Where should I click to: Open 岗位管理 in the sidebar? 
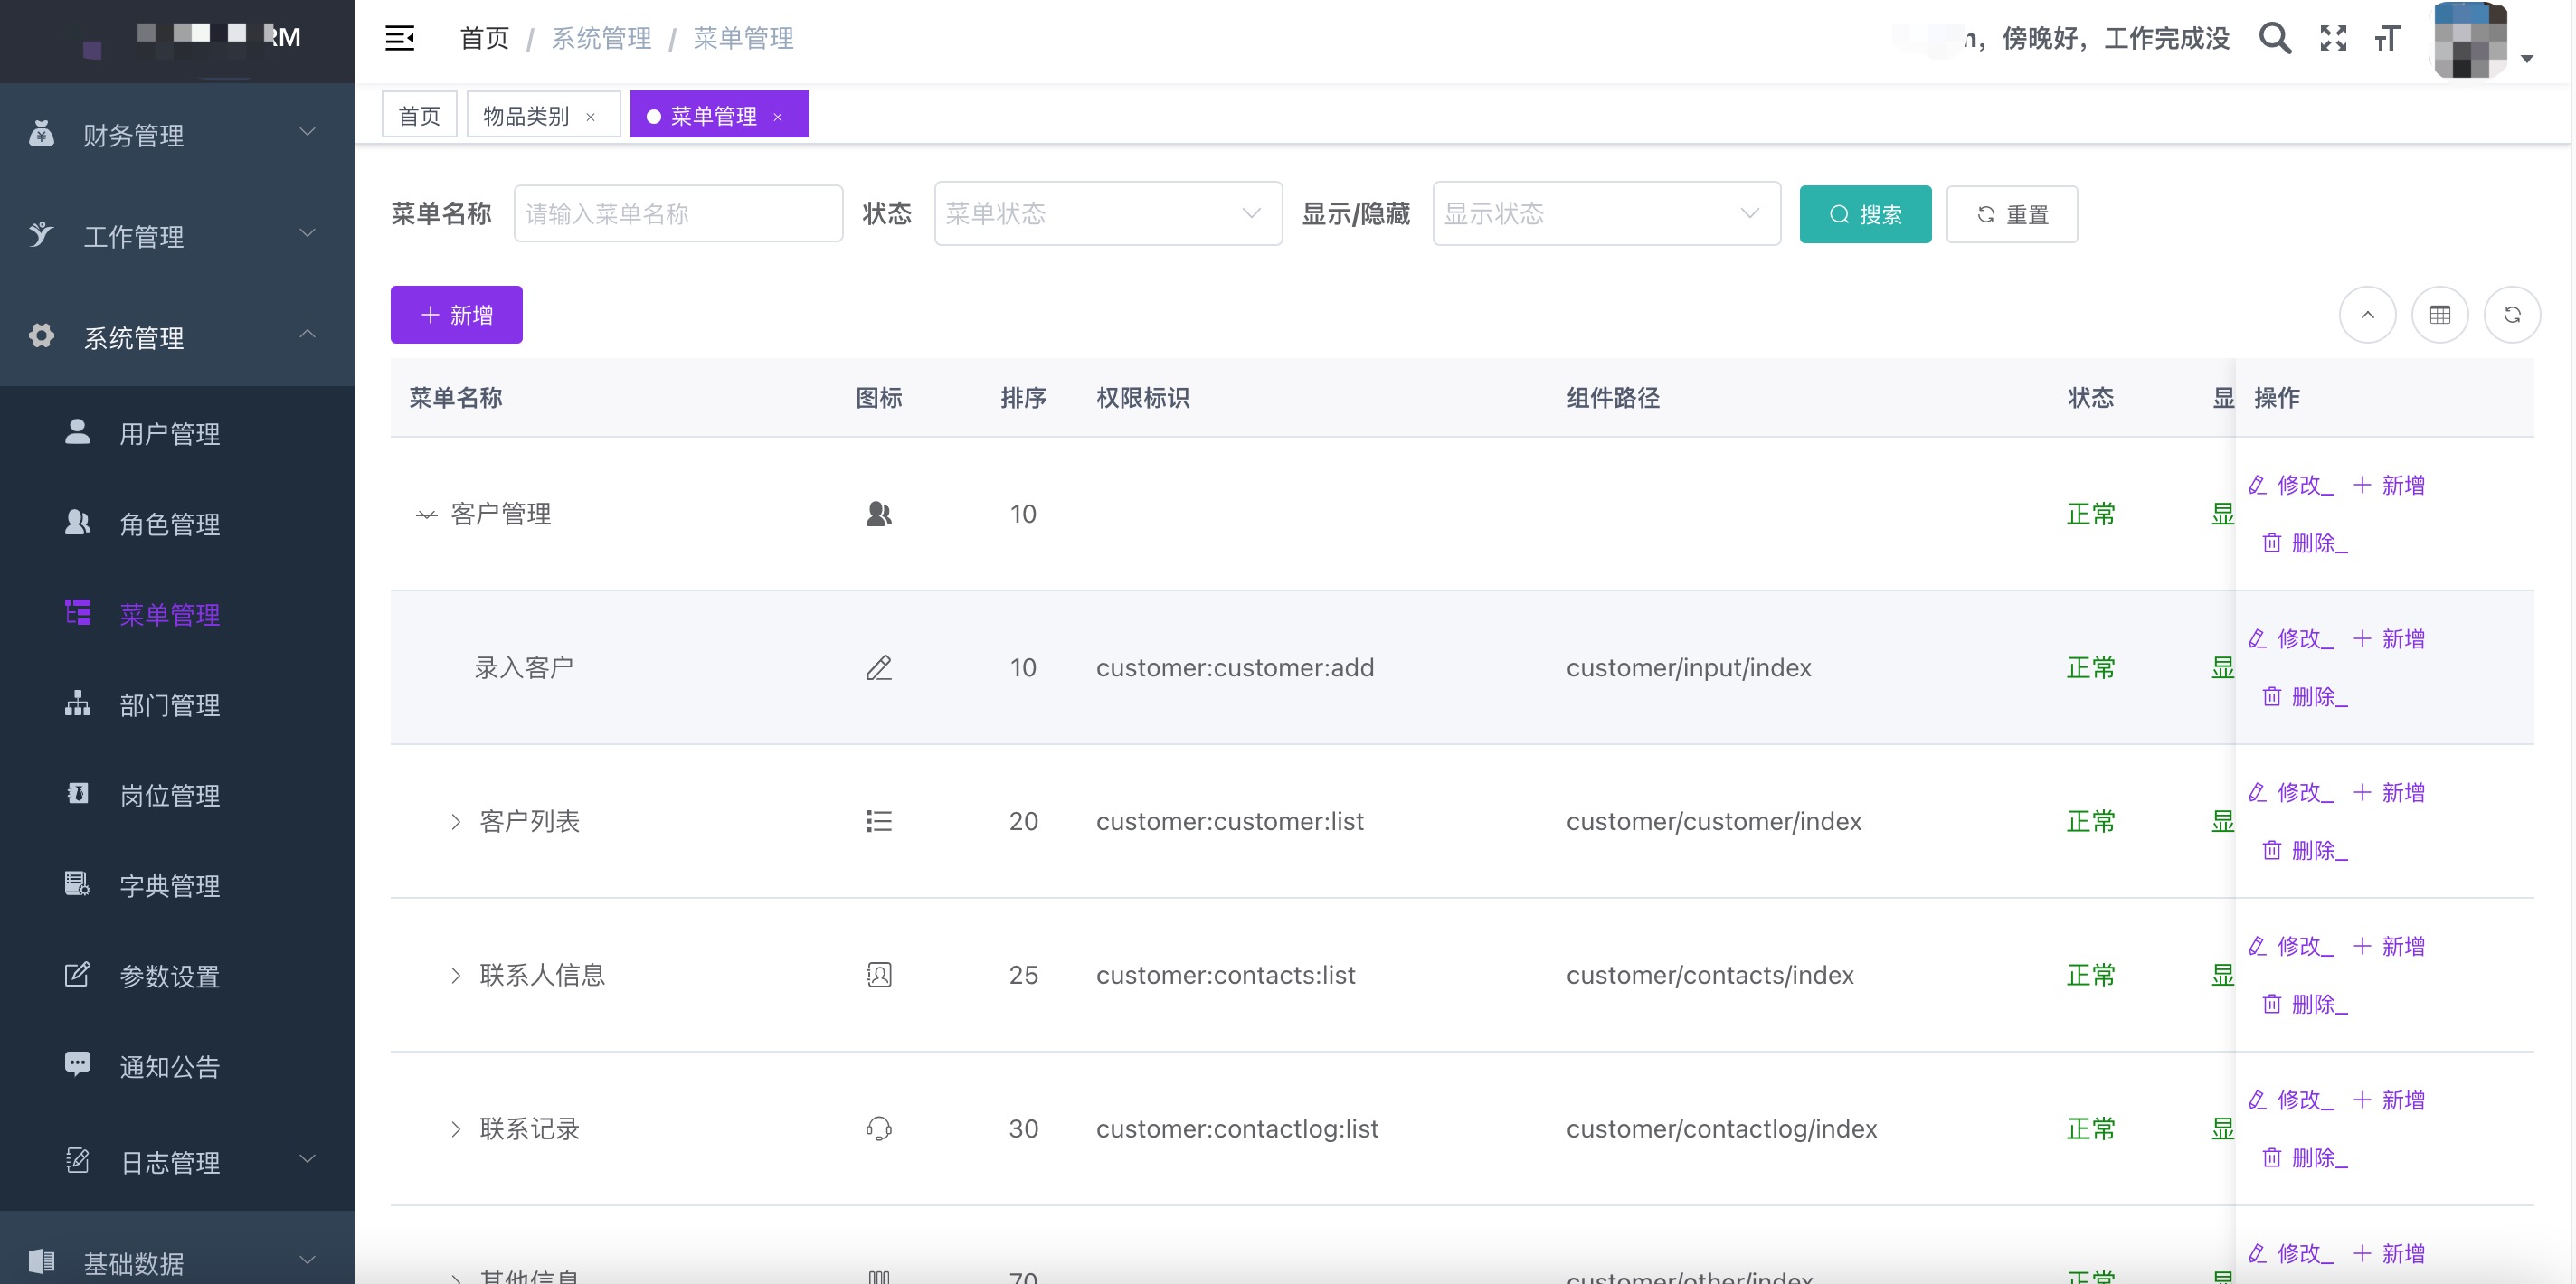[177, 795]
